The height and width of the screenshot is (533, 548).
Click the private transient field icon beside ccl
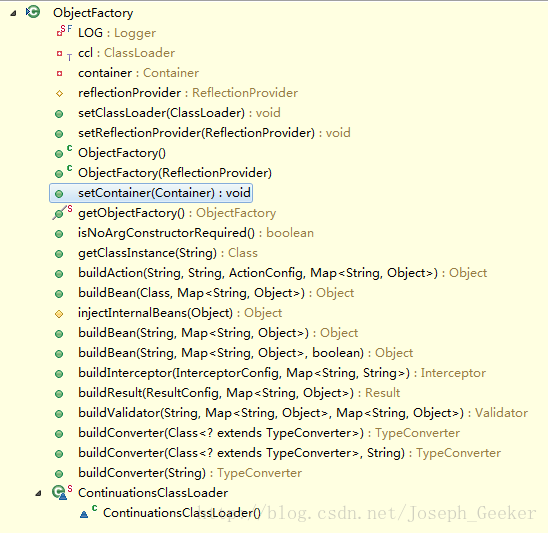(x=64, y=55)
